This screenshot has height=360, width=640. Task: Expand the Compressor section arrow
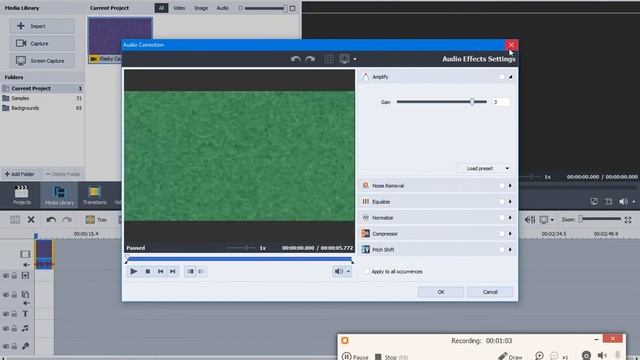[x=510, y=233]
